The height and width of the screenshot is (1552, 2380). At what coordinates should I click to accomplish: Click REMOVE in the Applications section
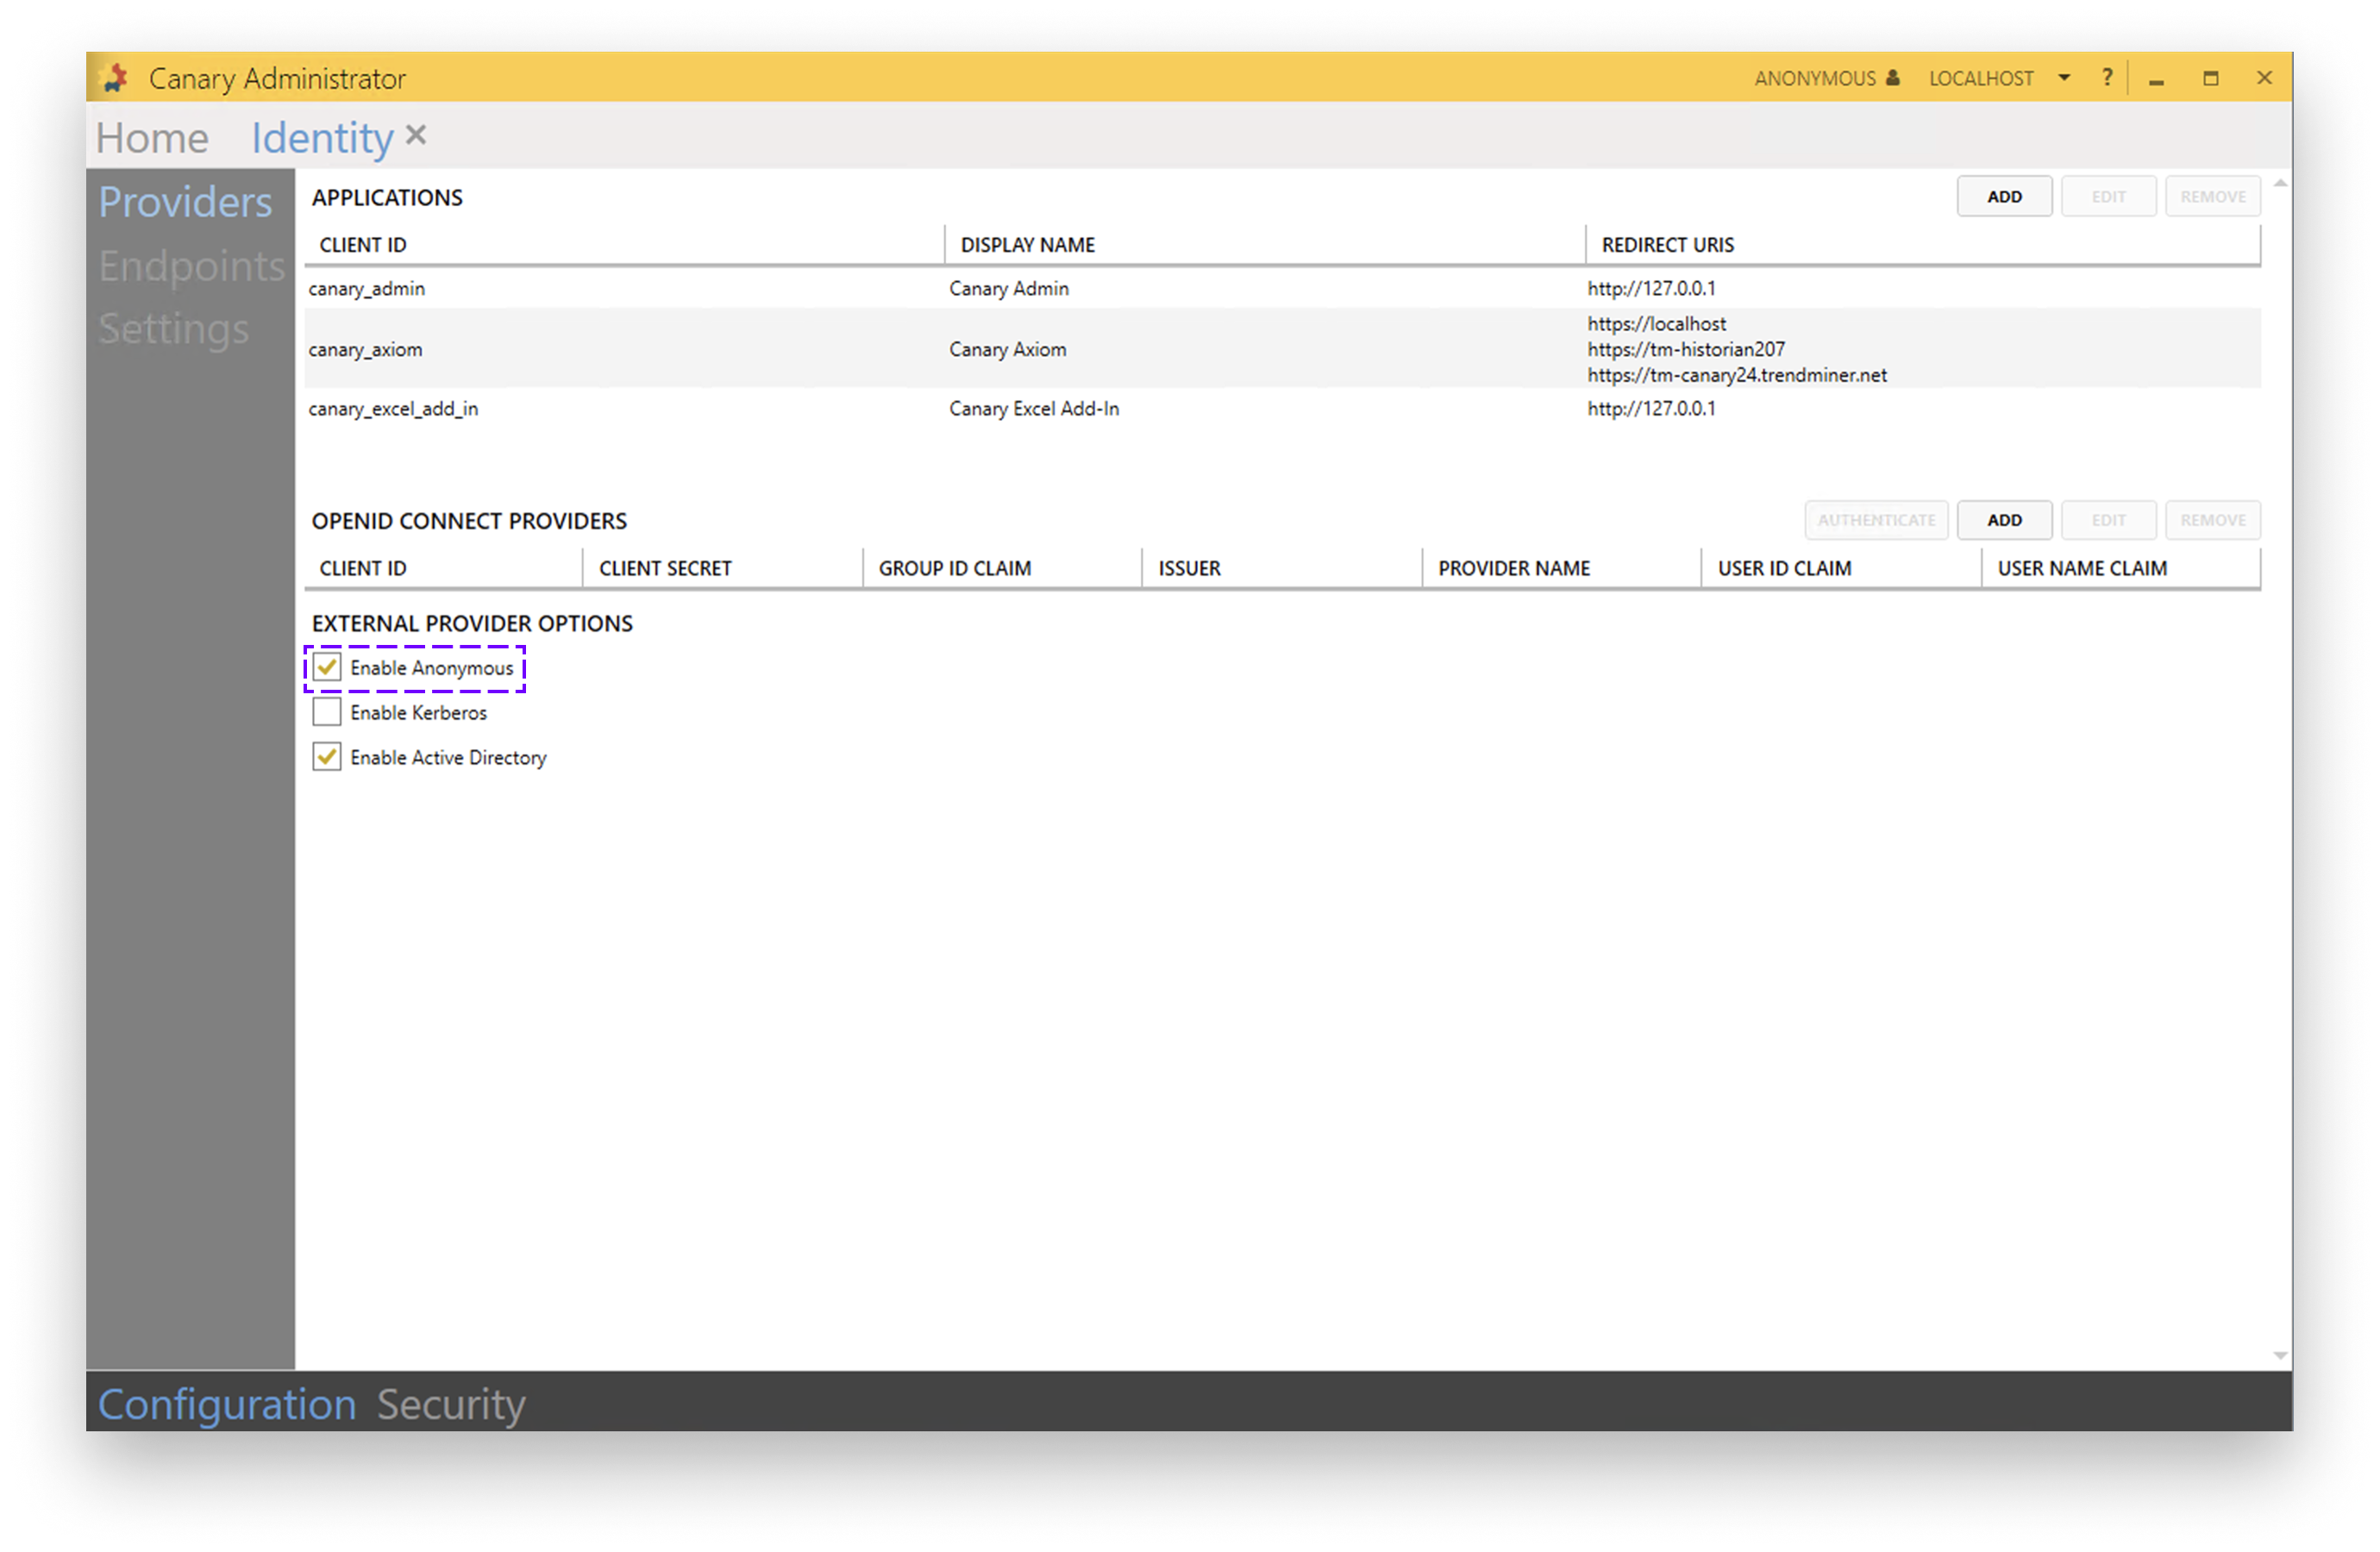(2212, 196)
